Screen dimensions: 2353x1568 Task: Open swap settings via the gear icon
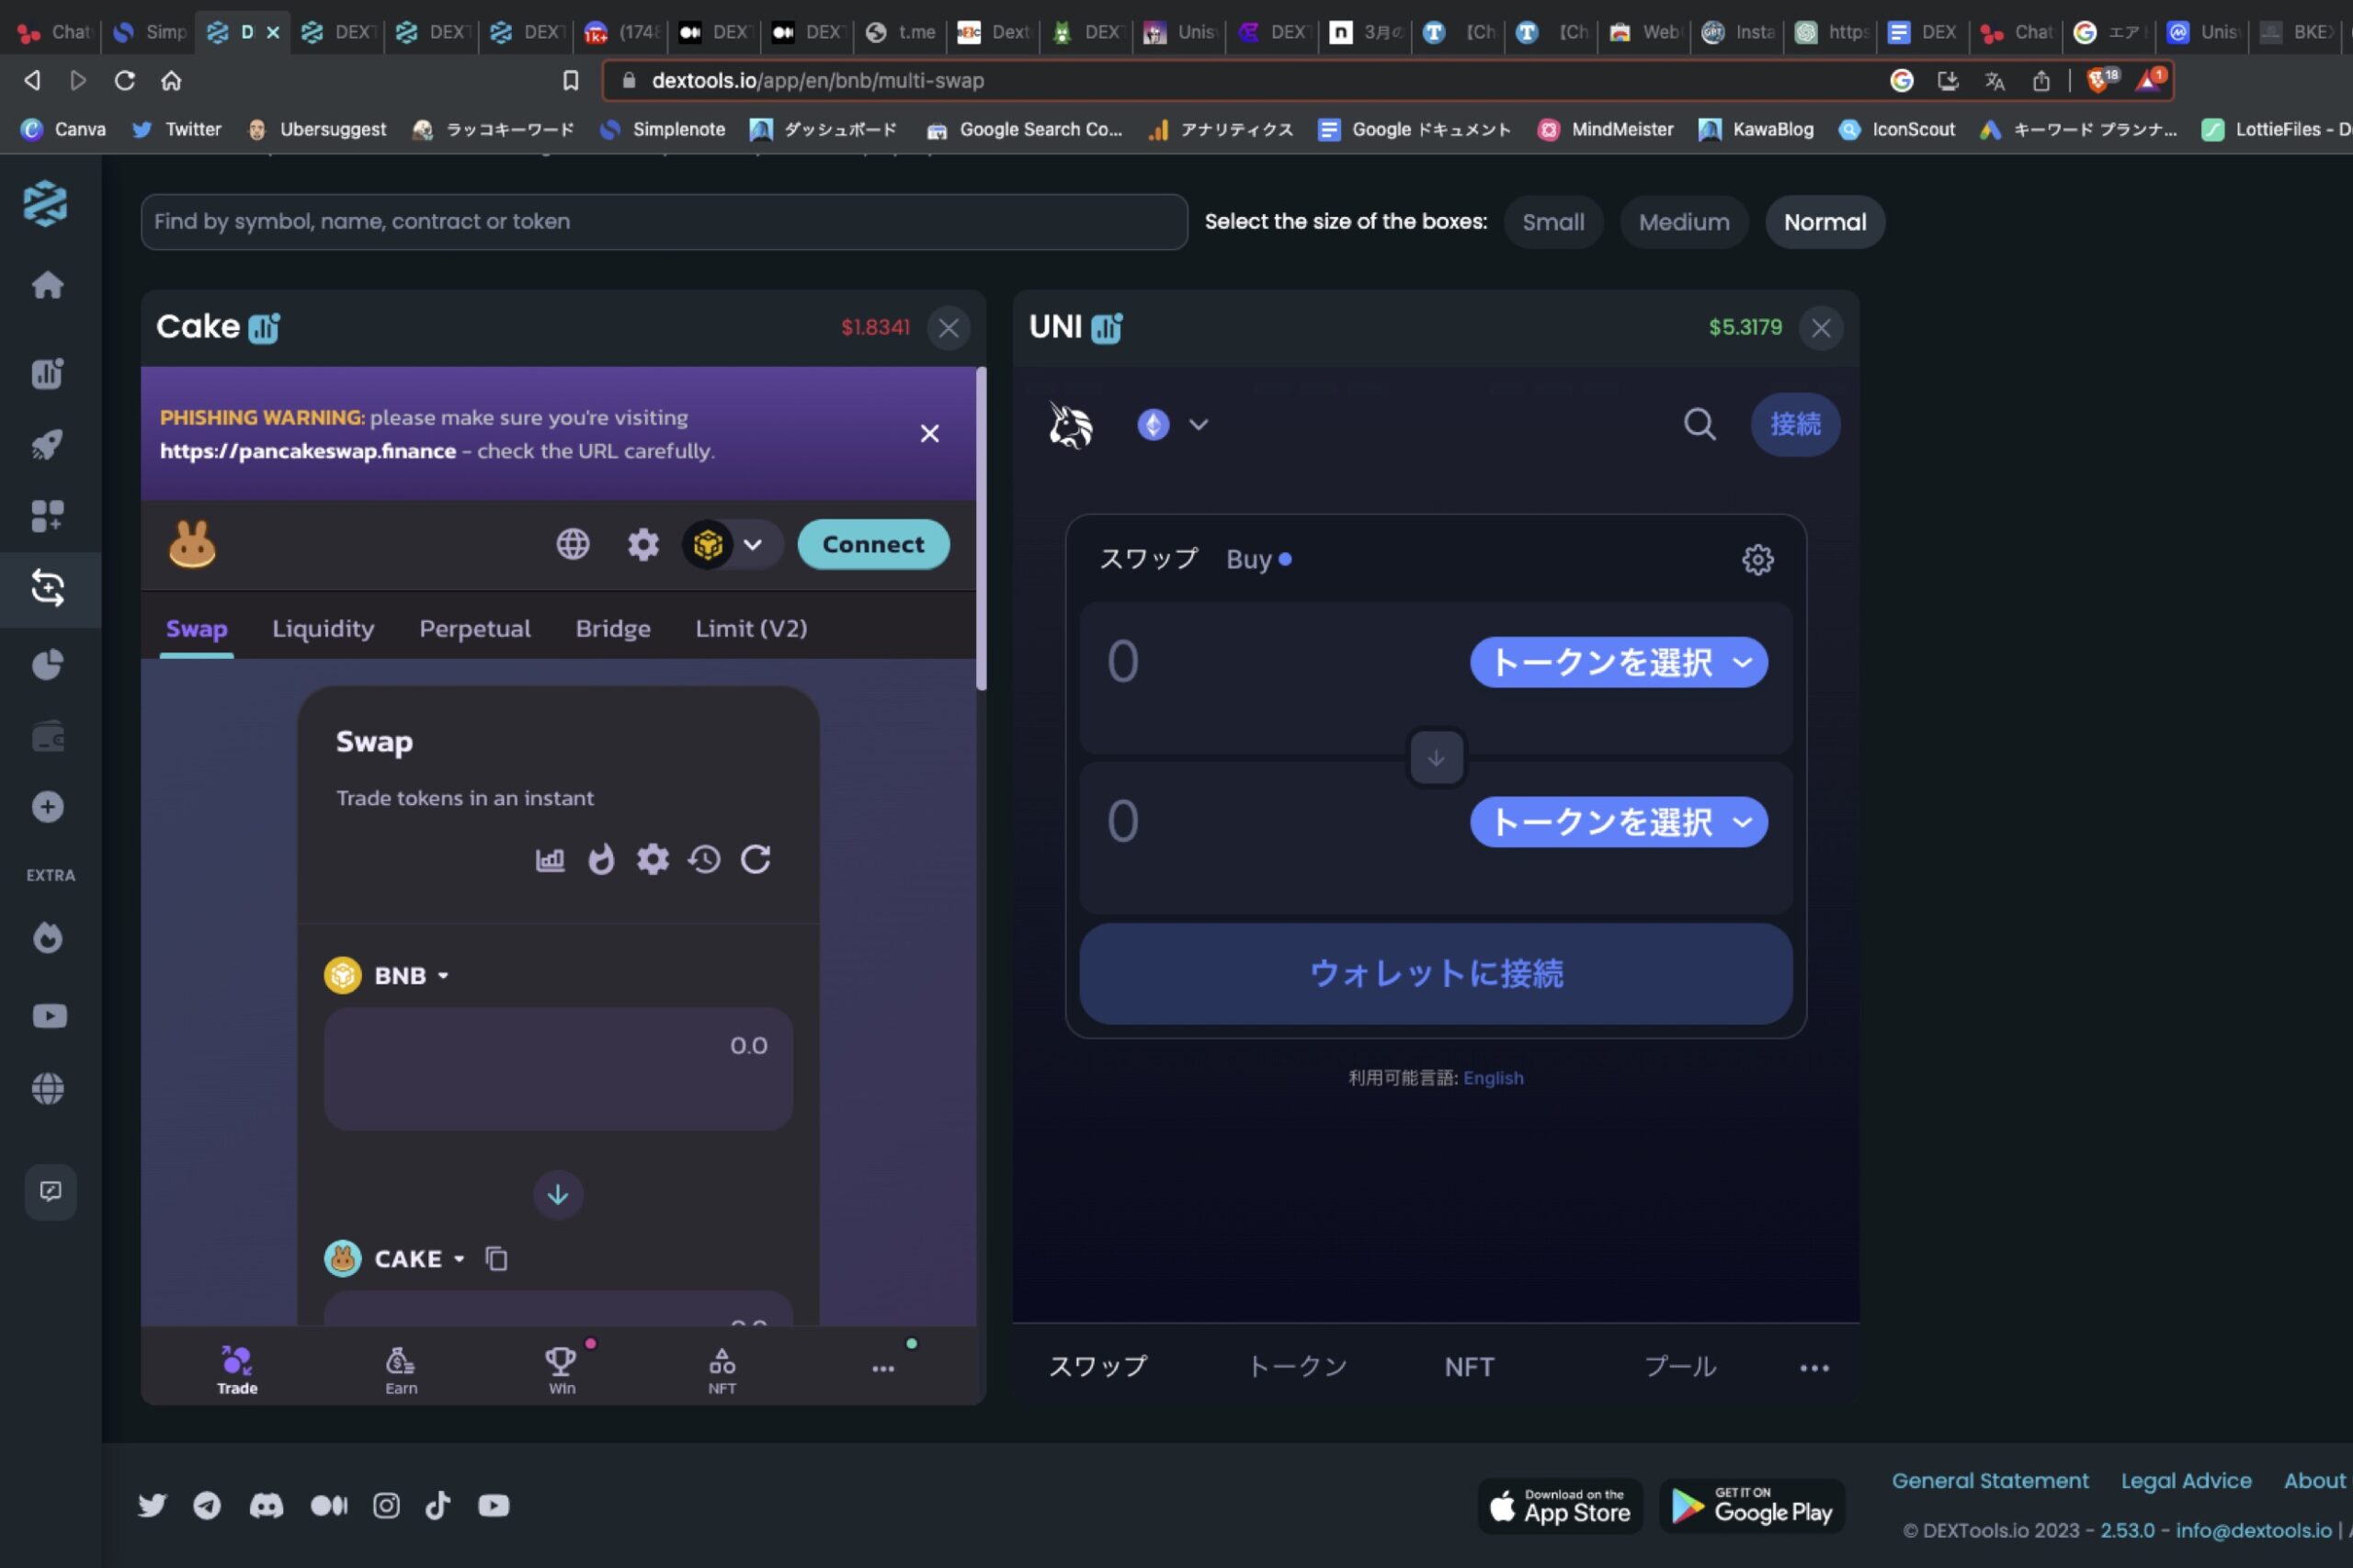tap(653, 858)
